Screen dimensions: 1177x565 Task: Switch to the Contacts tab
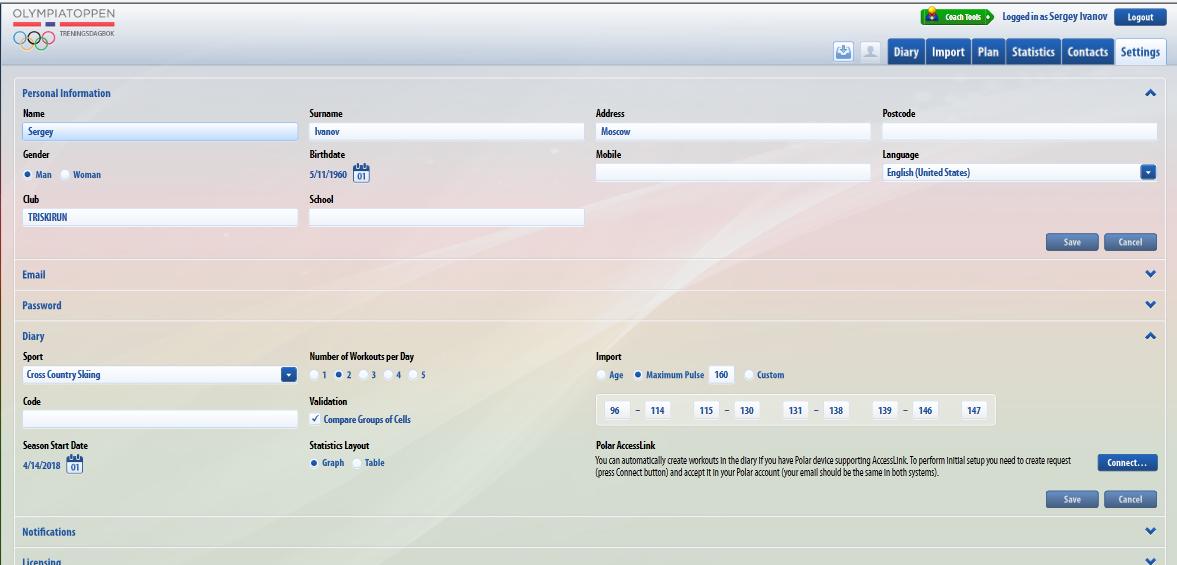tap(1088, 52)
